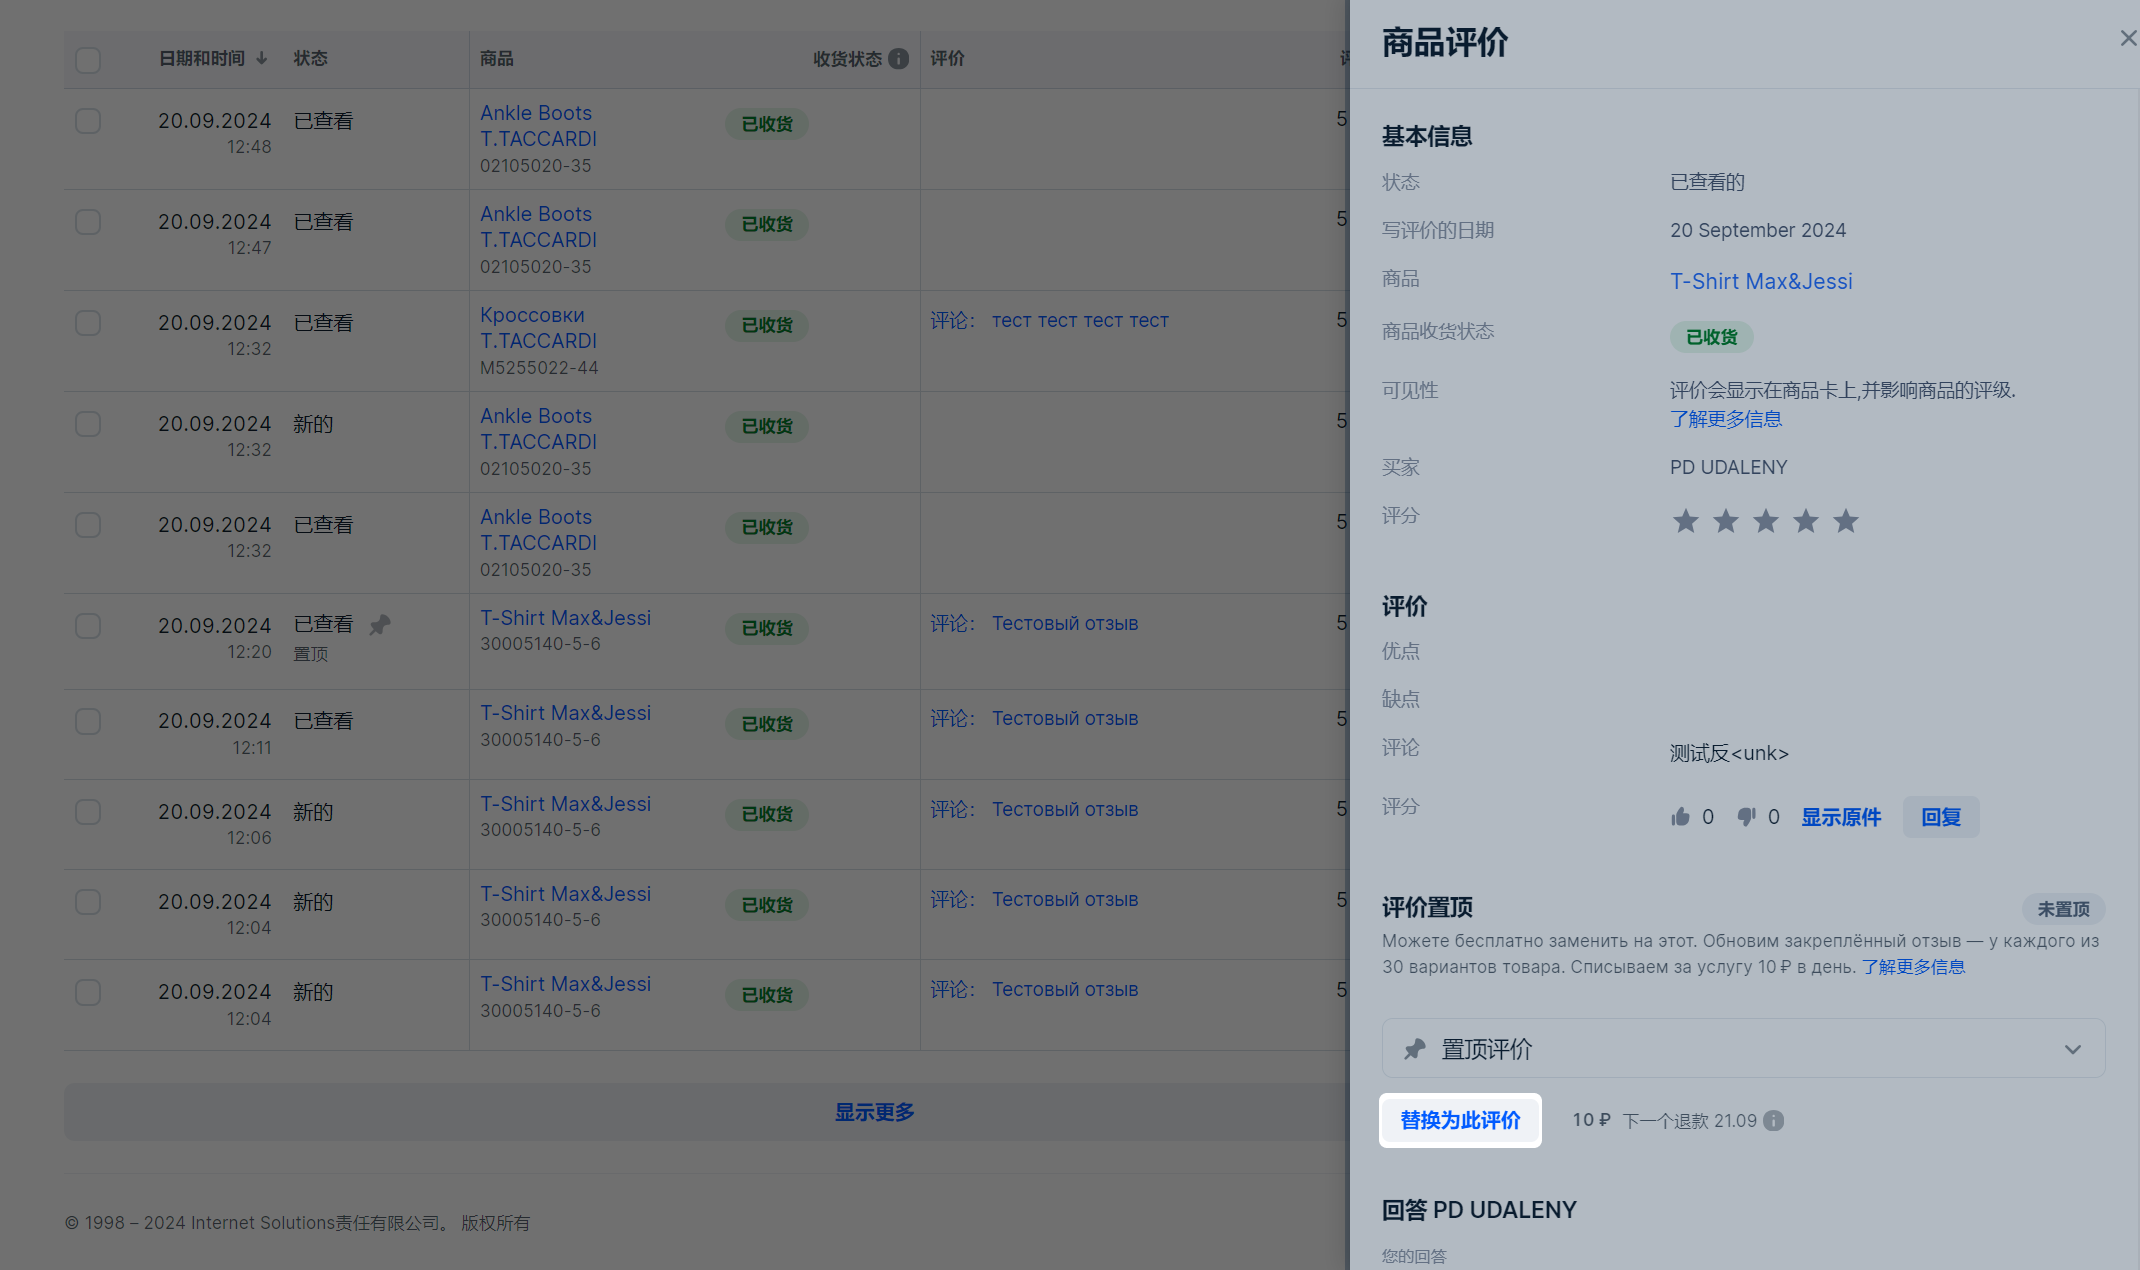Click the 已收货 badge in the side panel

pos(1711,337)
